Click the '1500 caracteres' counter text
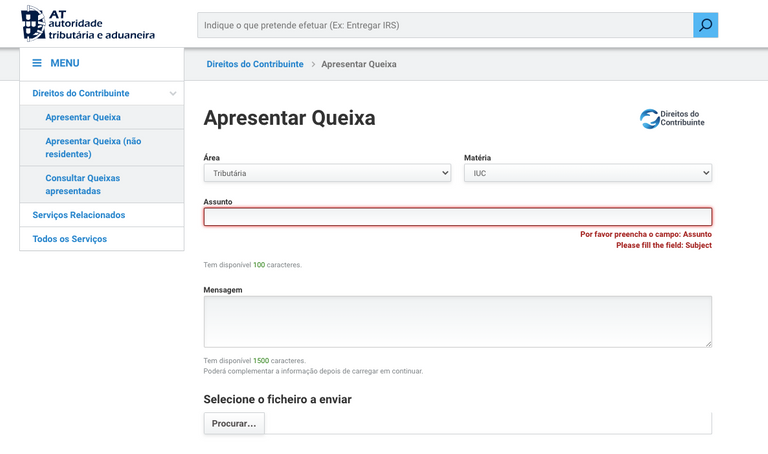Screen dimensions: 768x454 279,360
